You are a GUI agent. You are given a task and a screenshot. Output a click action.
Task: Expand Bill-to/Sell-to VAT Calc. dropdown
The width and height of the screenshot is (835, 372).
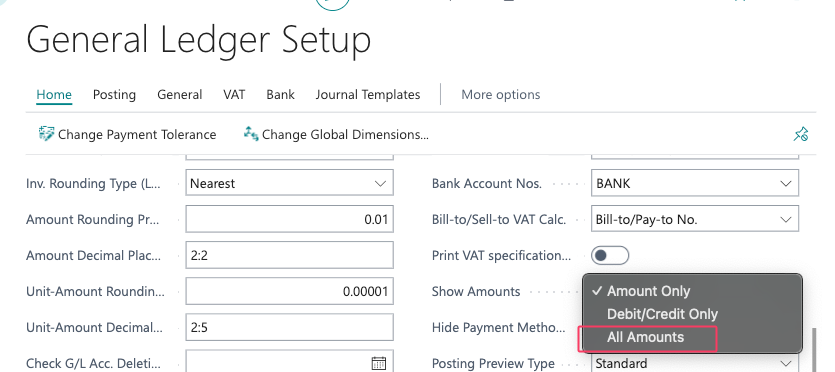pos(694,219)
